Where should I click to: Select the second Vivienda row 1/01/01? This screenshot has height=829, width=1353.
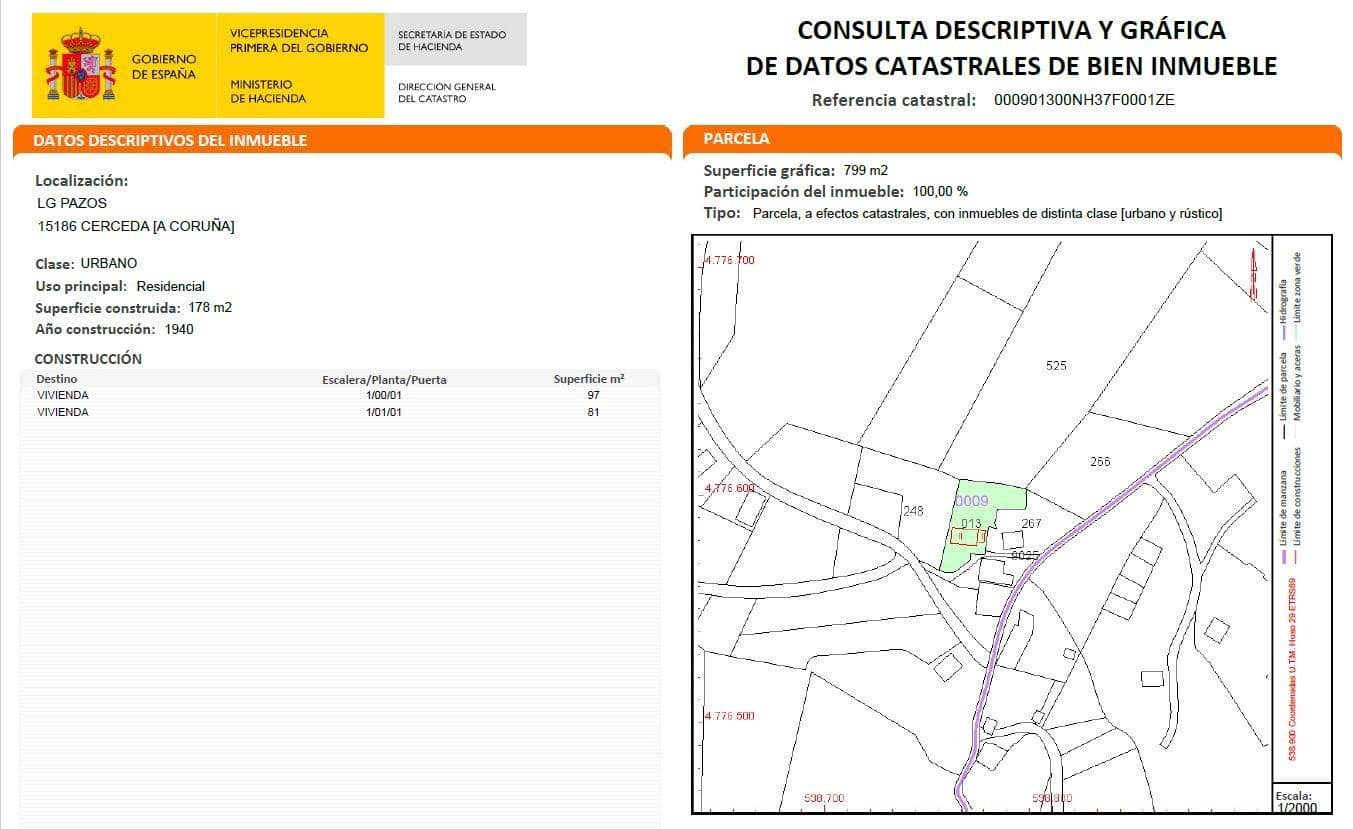pos(339,412)
